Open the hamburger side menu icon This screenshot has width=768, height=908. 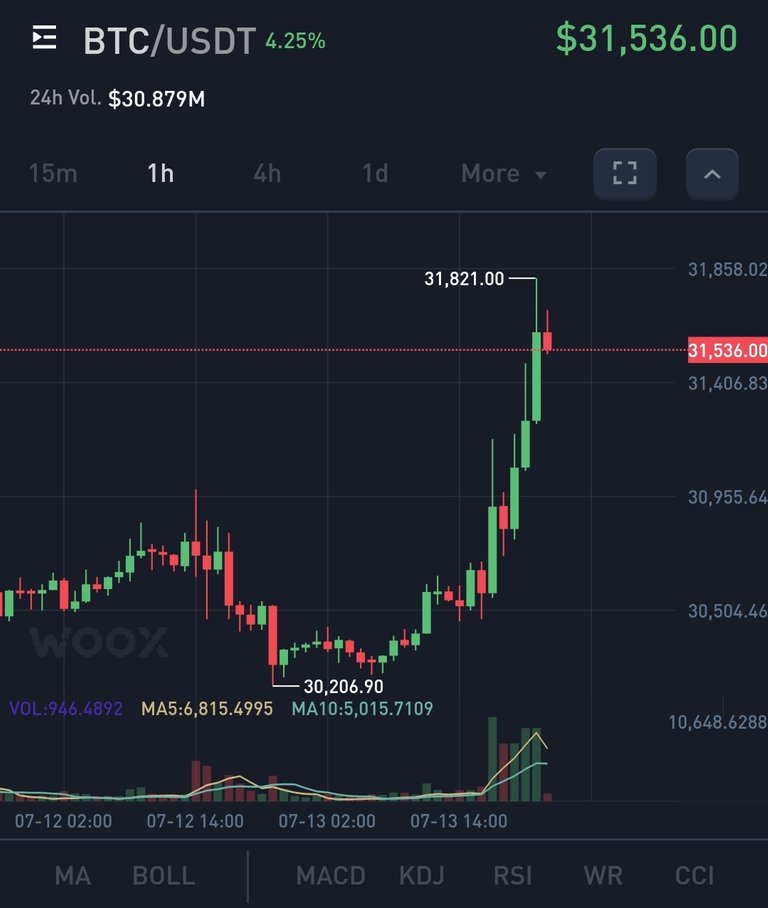44,39
